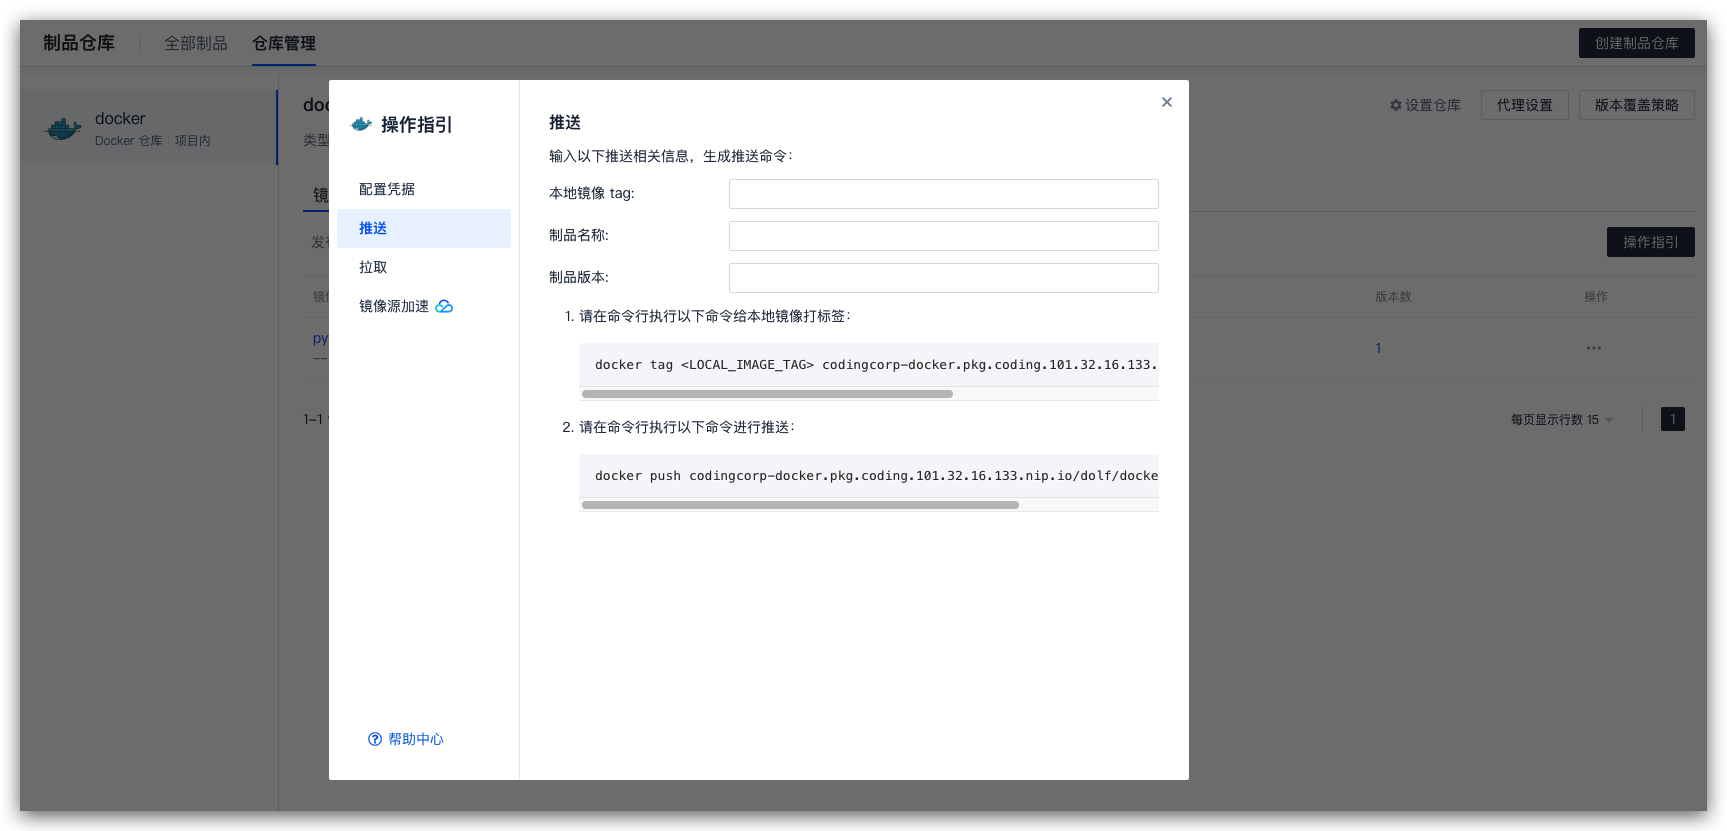Open the three-dot actions menu in table row
This screenshot has height=831, width=1727.
click(x=1593, y=348)
